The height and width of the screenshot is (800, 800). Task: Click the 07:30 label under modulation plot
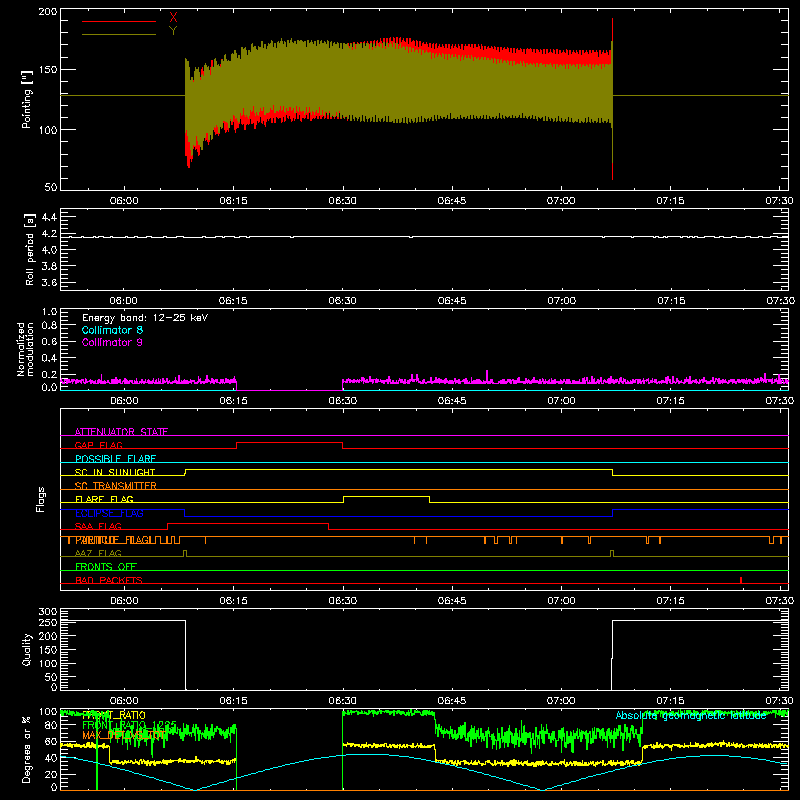tap(780, 401)
